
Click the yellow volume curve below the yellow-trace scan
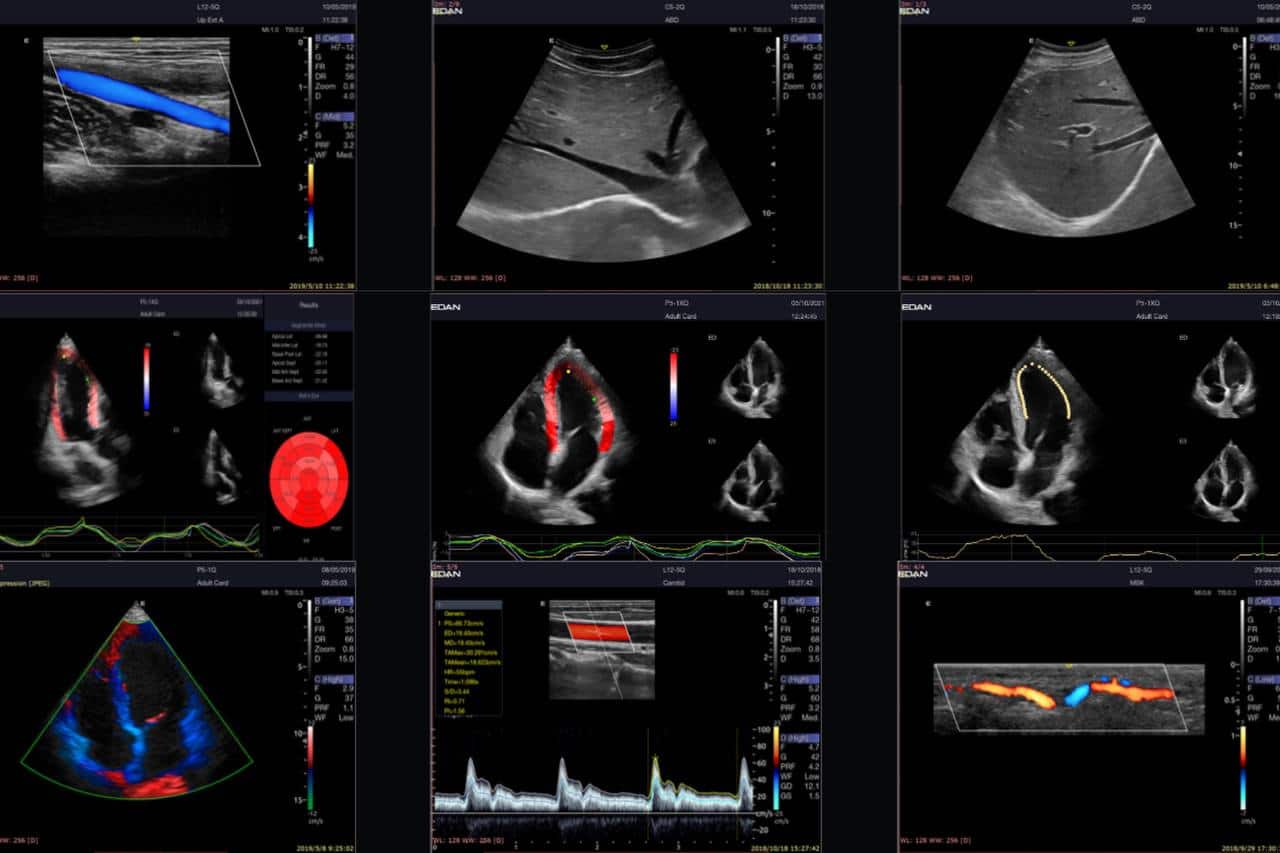(1097, 545)
